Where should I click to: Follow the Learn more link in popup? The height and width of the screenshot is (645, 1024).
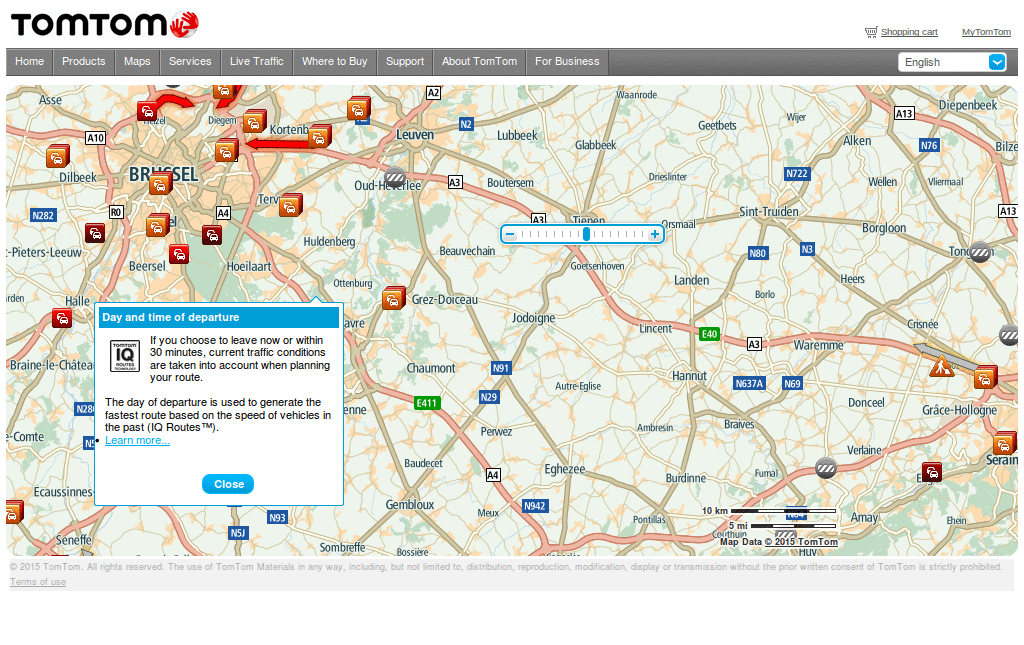click(x=137, y=441)
